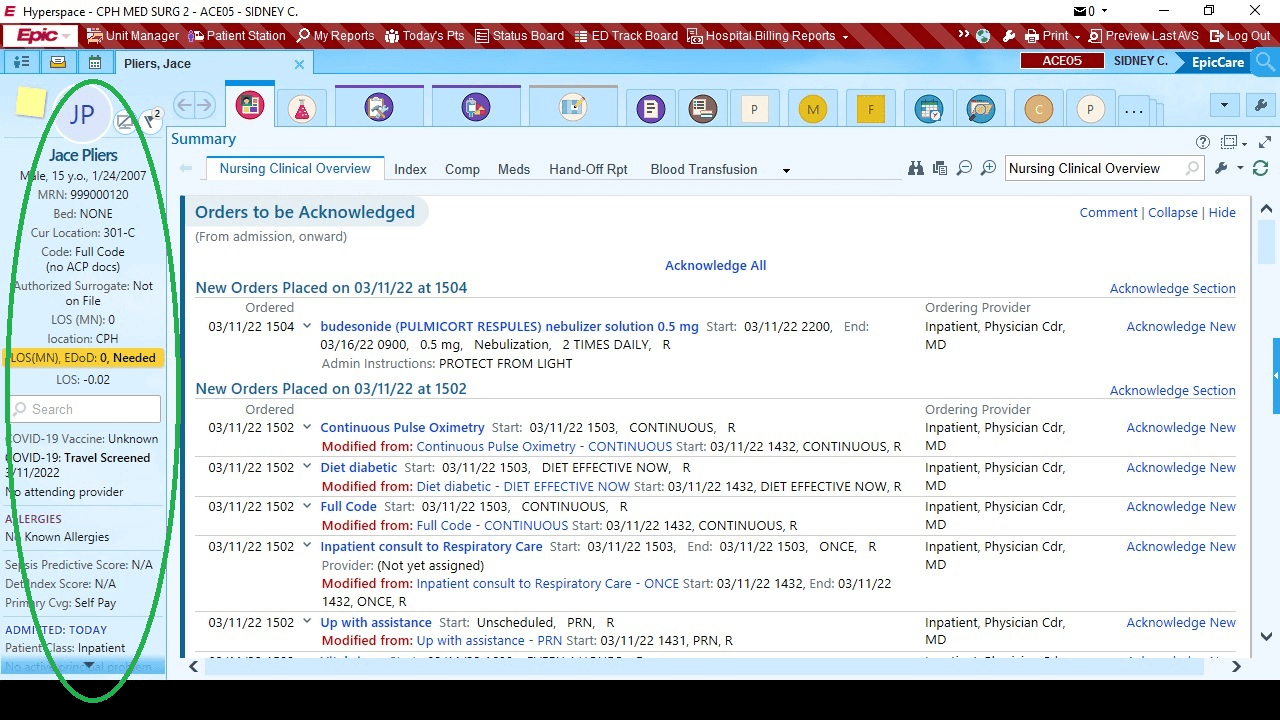Switch to the Meds report tab

click(514, 169)
